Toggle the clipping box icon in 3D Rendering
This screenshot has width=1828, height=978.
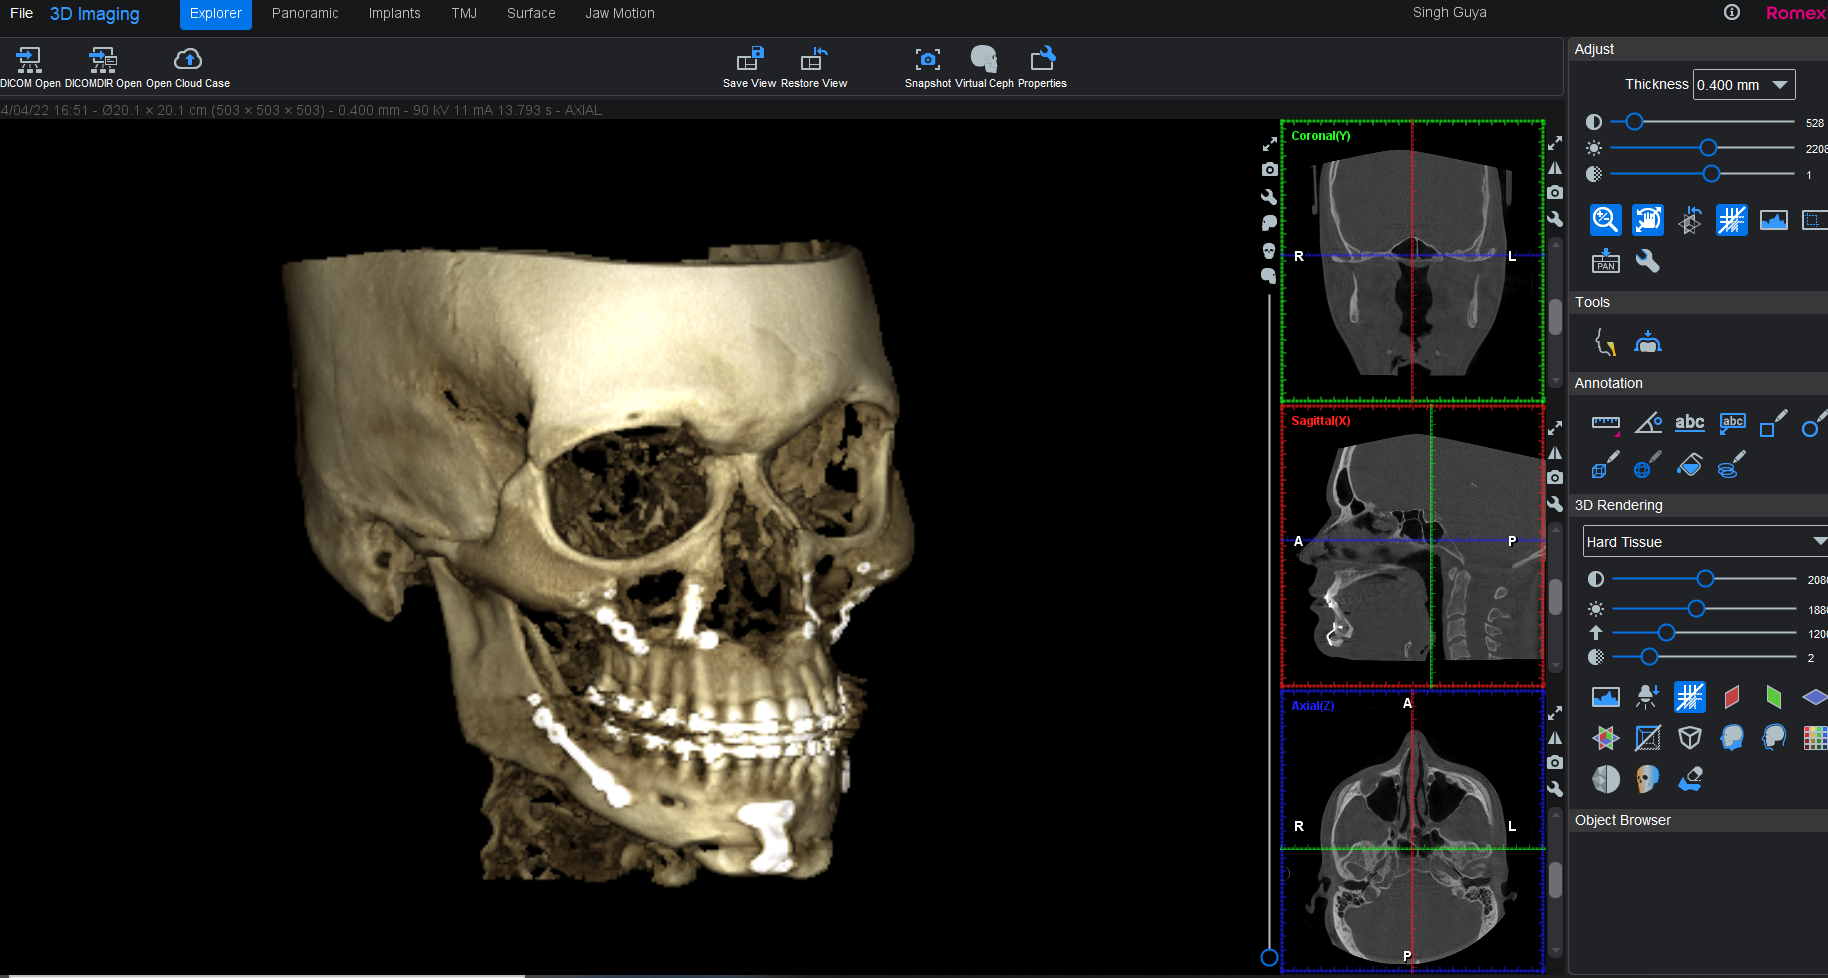tap(1648, 738)
